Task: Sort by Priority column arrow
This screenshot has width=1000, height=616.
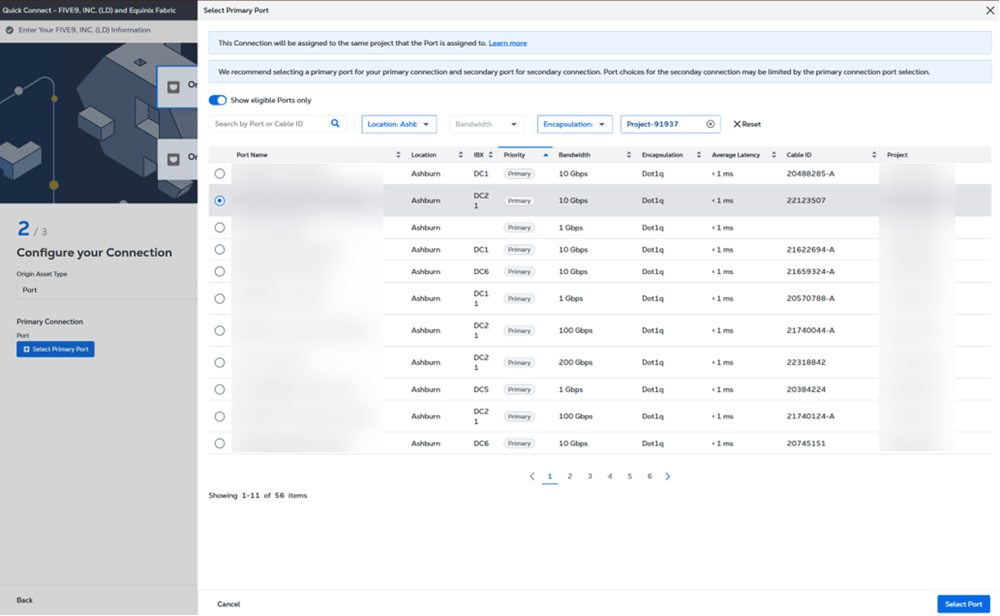Action: pos(545,155)
